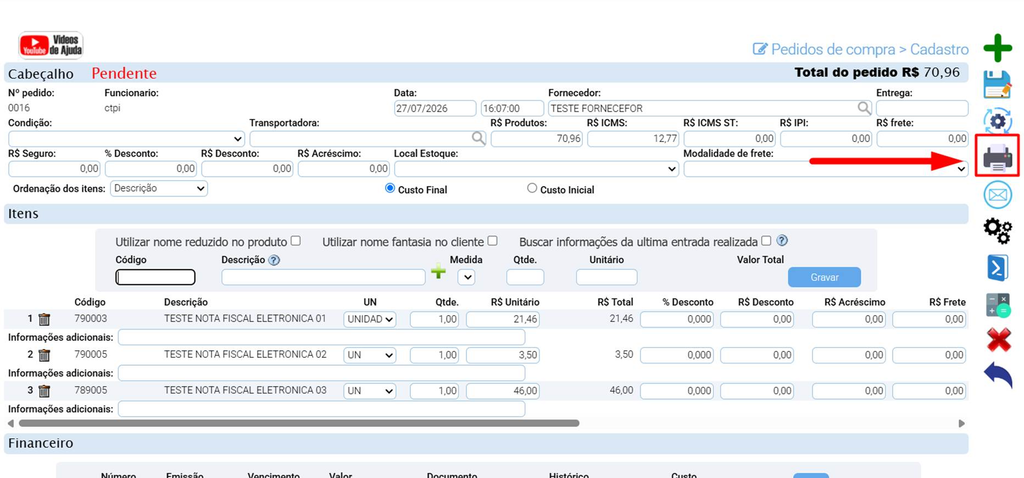The height and width of the screenshot is (478, 1024).
Task: Click the Unitário entry field
Action: click(607, 278)
